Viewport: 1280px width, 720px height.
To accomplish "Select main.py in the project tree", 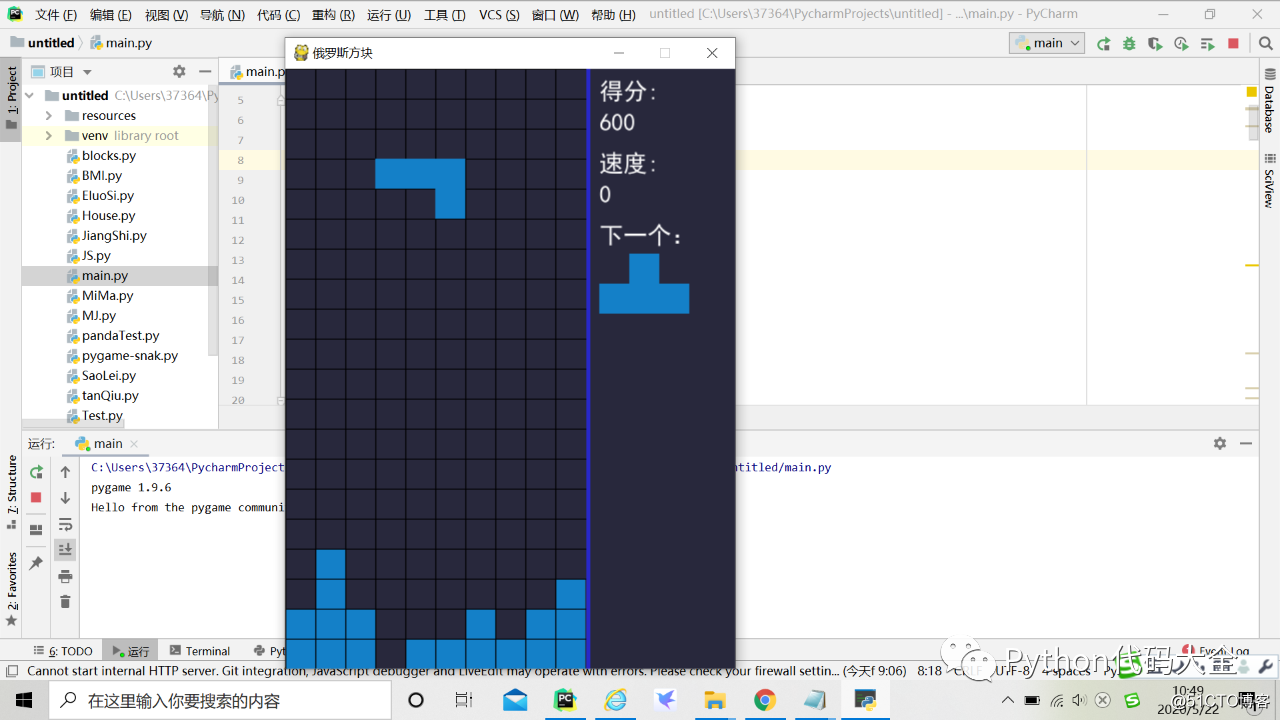I will pyautogui.click(x=104, y=276).
